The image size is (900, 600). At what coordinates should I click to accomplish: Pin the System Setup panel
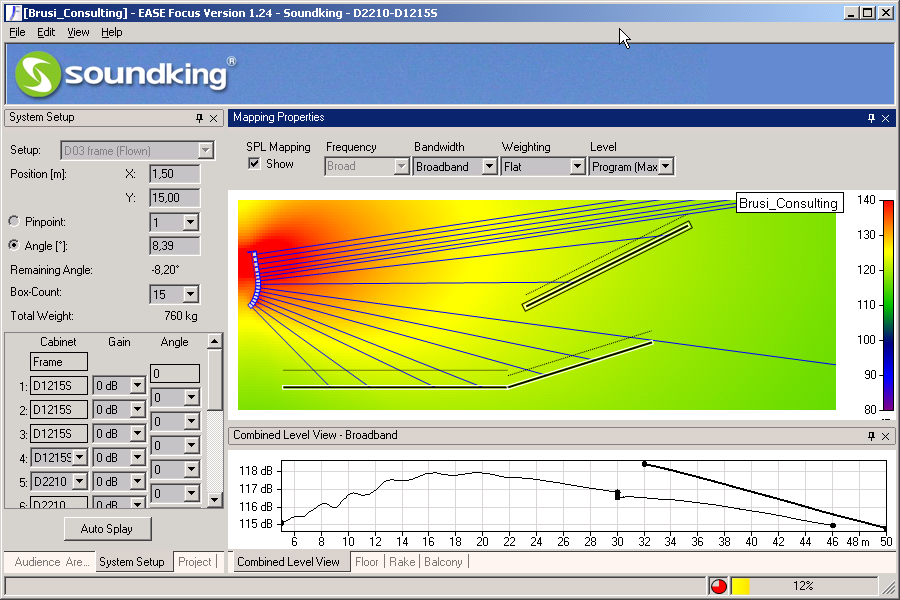click(x=199, y=118)
